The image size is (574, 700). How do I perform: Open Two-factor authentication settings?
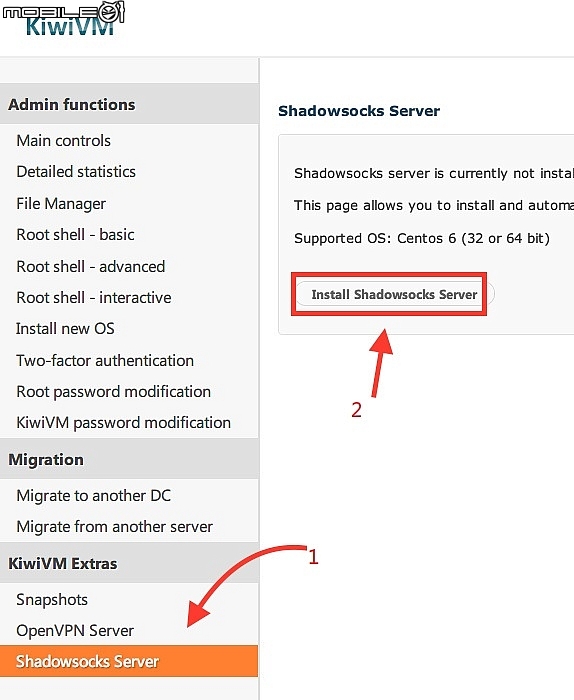click(105, 360)
